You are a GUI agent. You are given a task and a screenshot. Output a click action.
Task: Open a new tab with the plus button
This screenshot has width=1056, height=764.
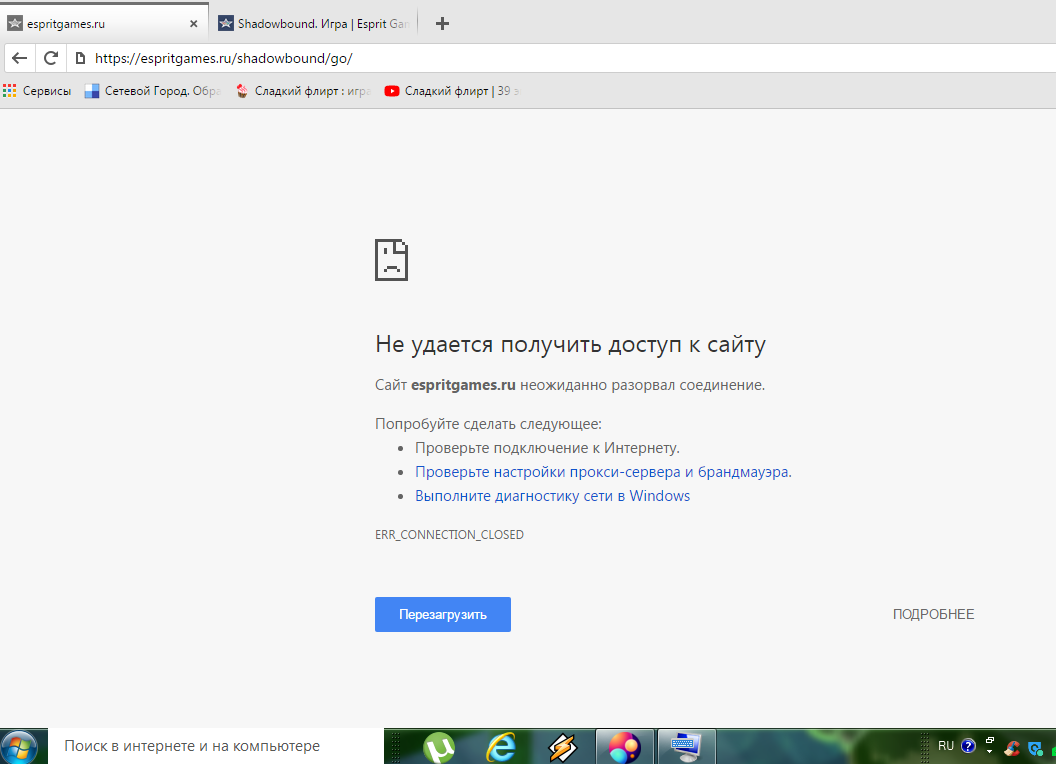point(442,24)
